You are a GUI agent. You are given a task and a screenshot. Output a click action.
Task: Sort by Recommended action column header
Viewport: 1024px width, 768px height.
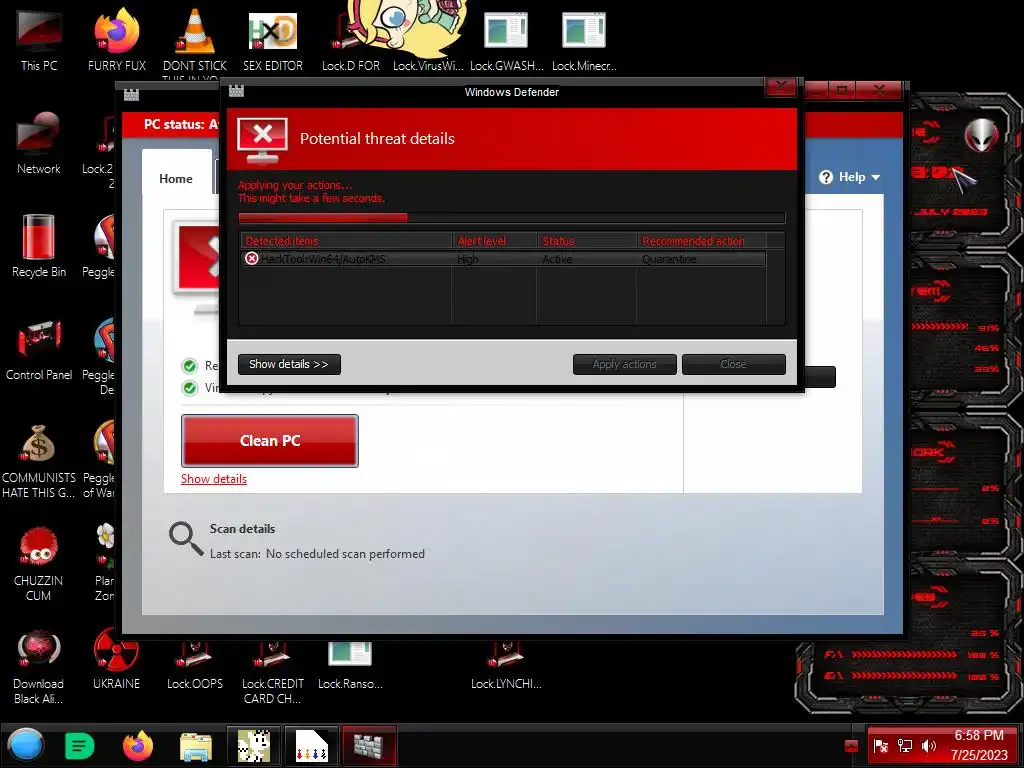(x=701, y=241)
